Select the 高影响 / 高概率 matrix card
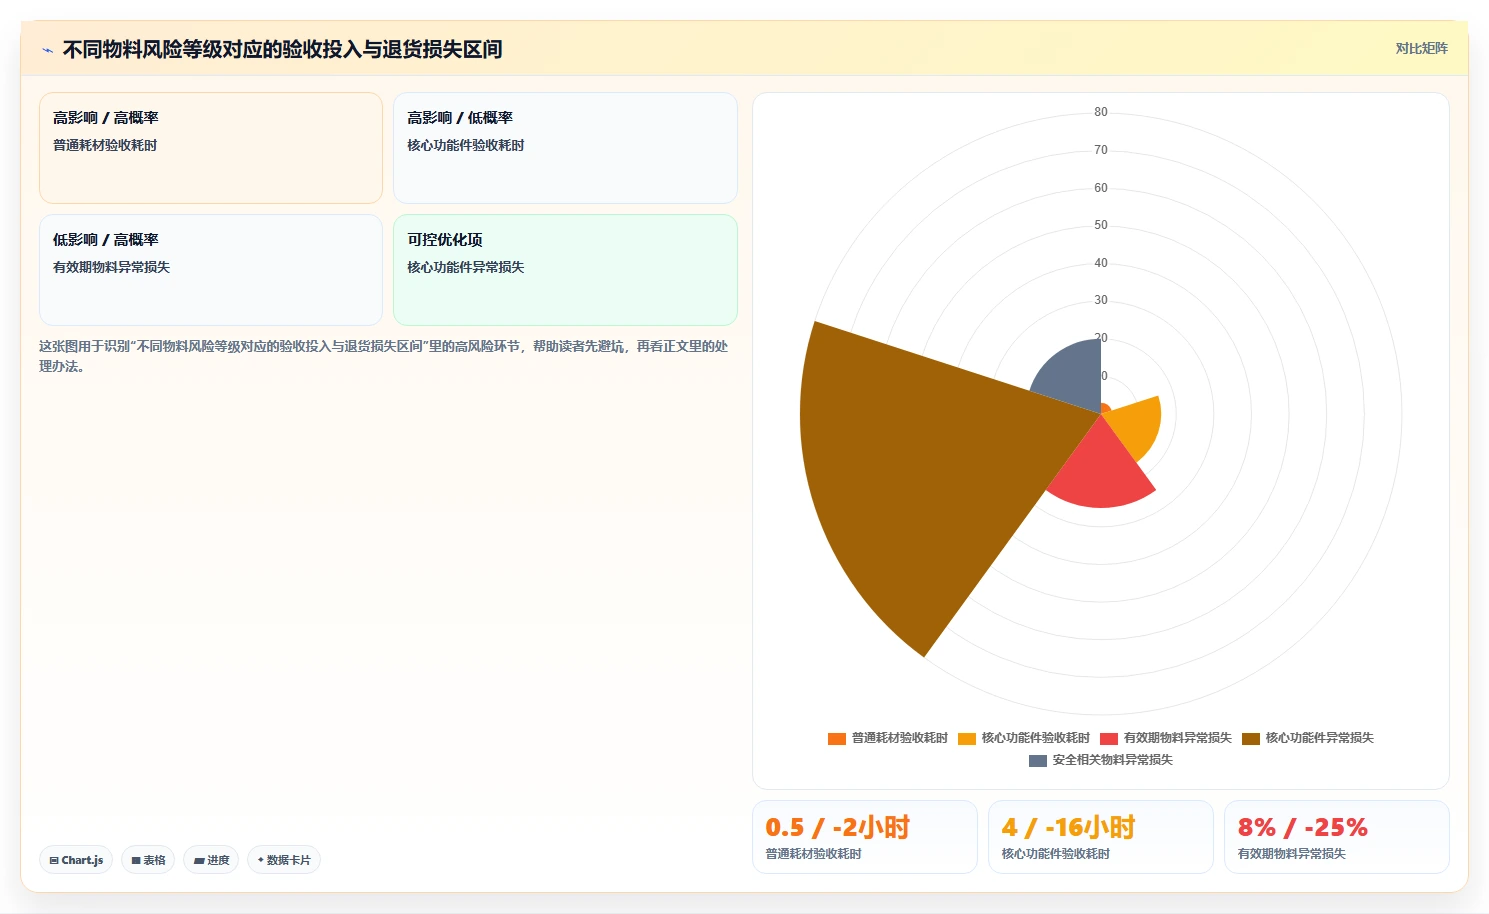Viewport: 1489px width, 914px height. click(211, 148)
